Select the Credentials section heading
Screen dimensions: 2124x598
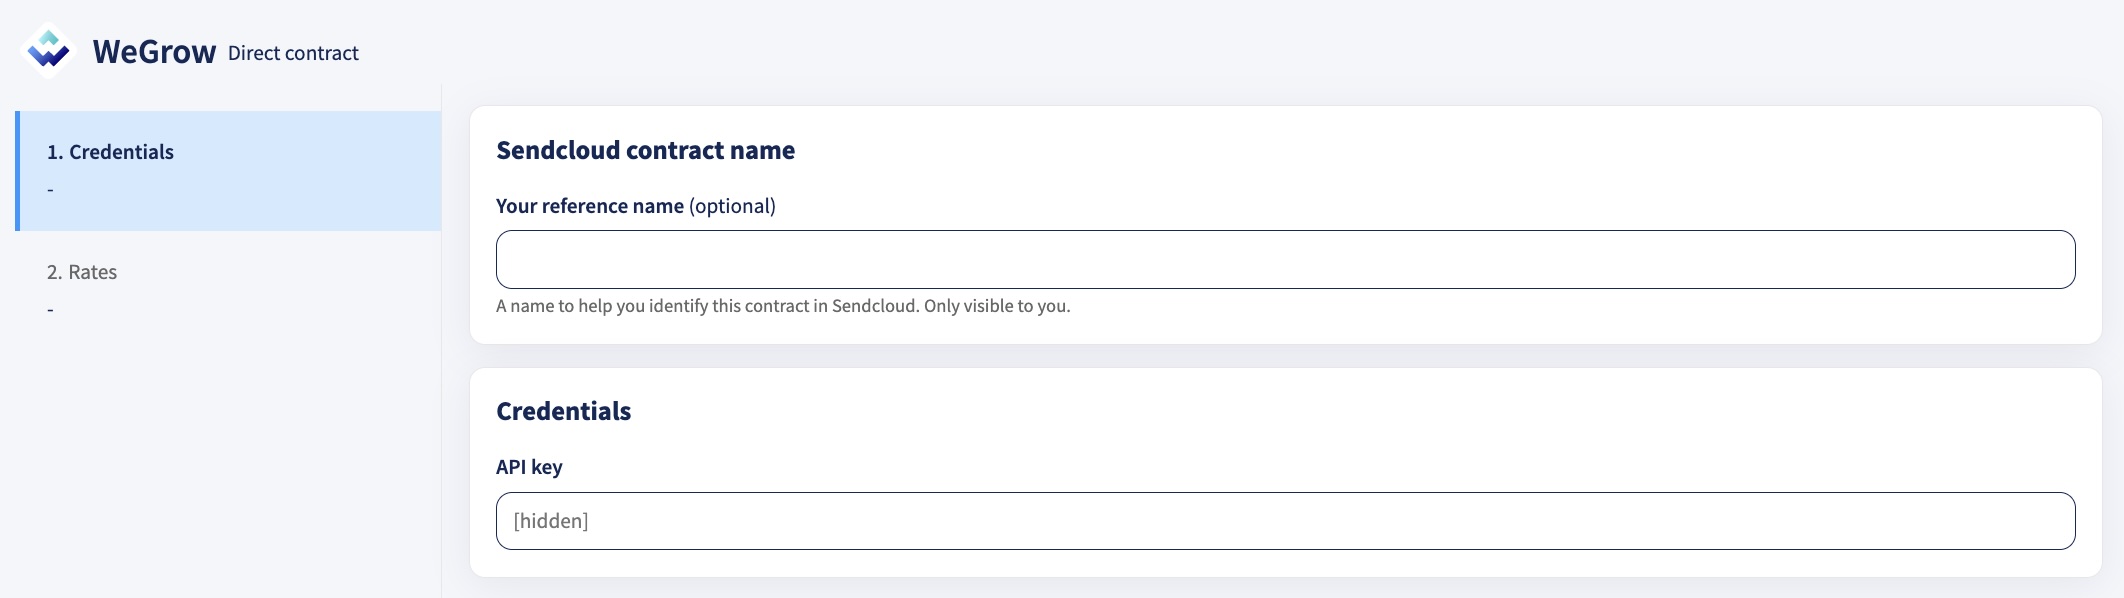pyautogui.click(x=564, y=411)
